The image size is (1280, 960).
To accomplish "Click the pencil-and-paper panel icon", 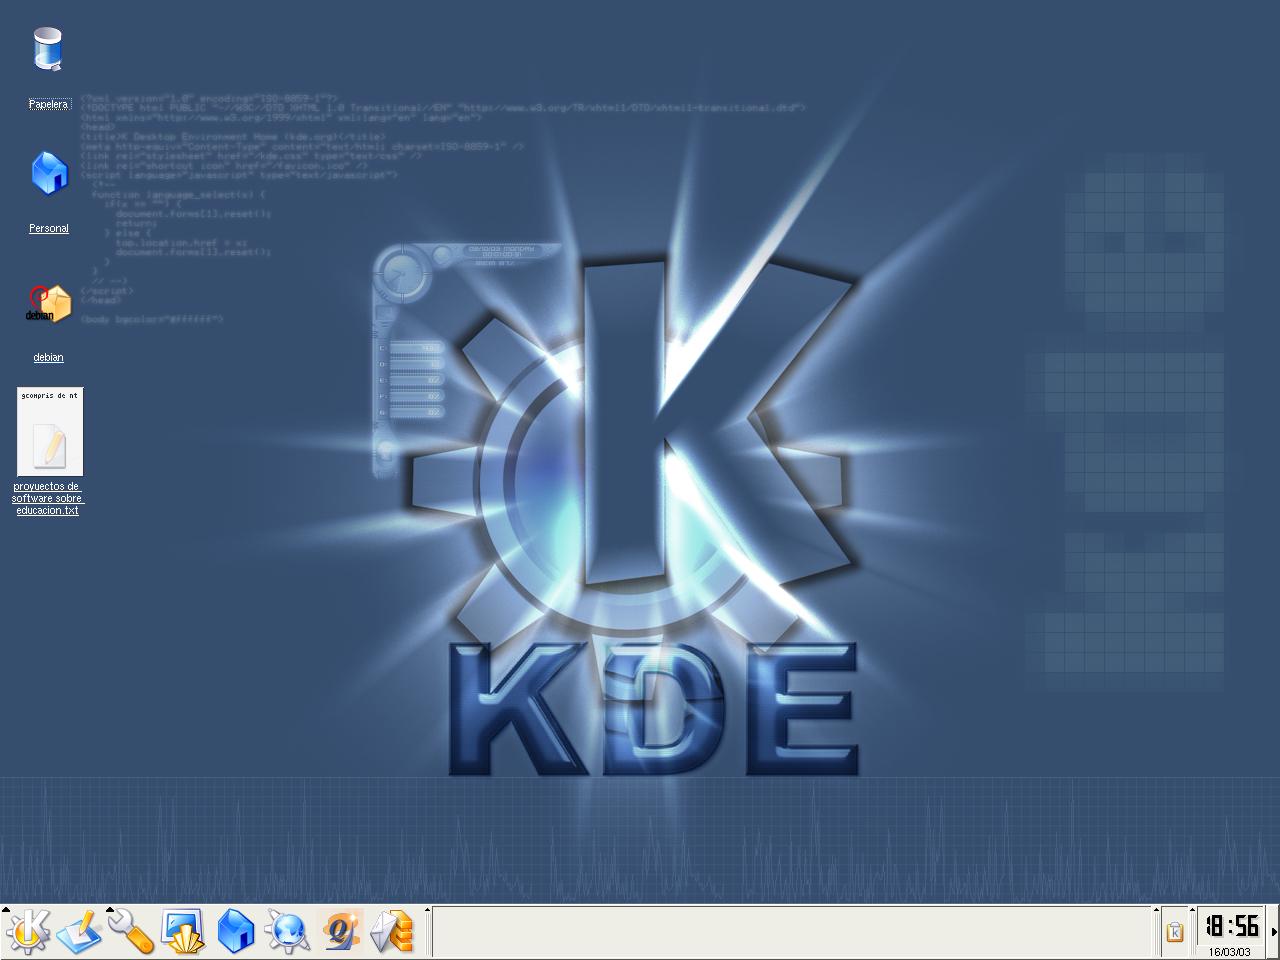I will [80, 933].
